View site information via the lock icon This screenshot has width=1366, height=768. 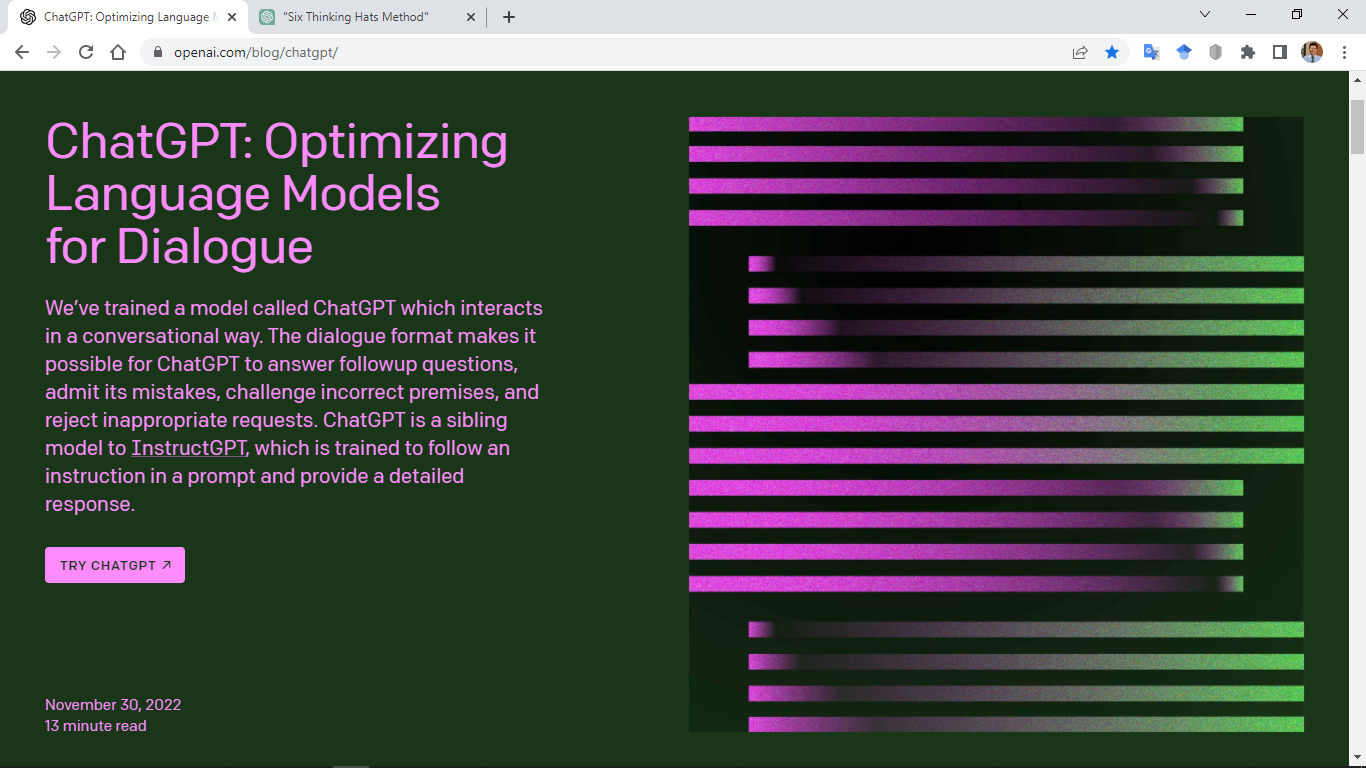pos(157,52)
